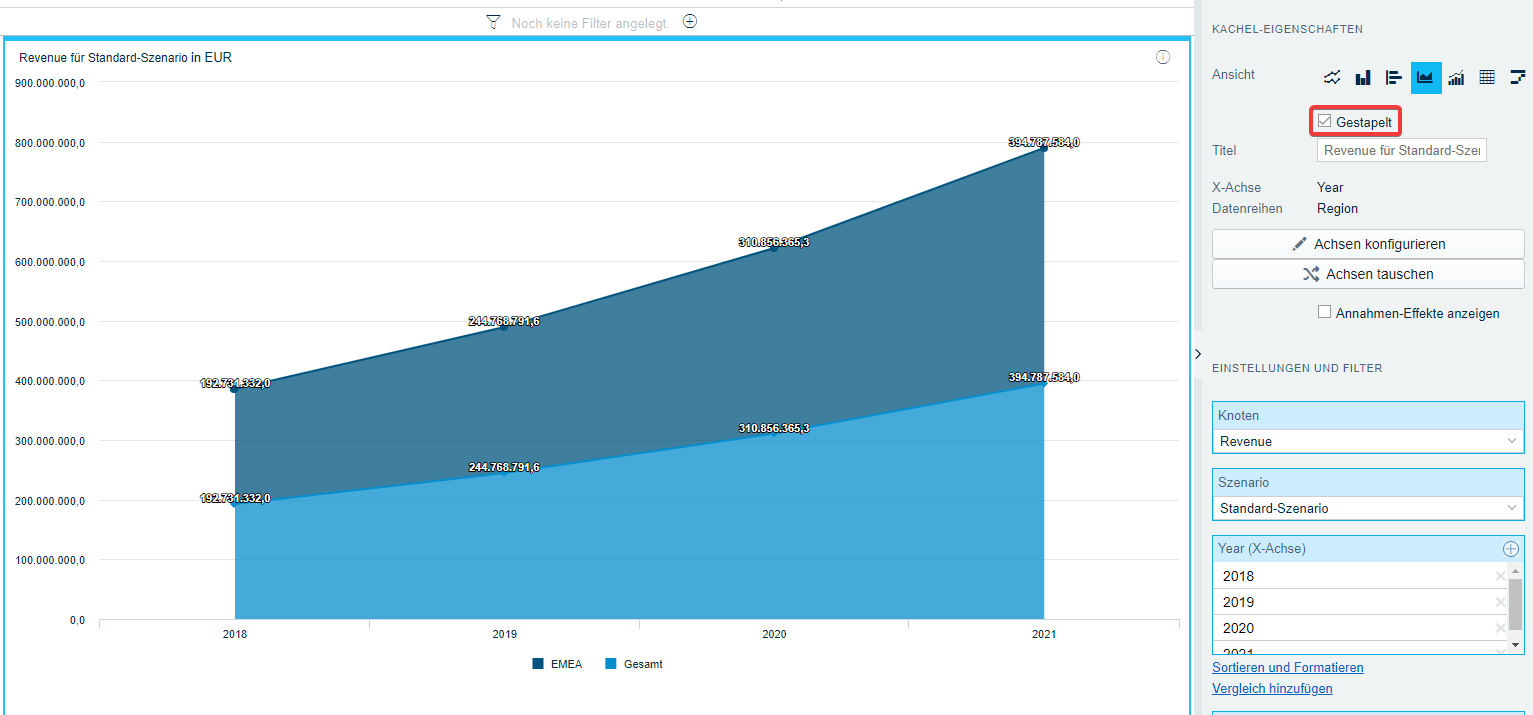The height and width of the screenshot is (715, 1533).
Task: Select the vertical bar chart view
Action: pyautogui.click(x=1363, y=77)
